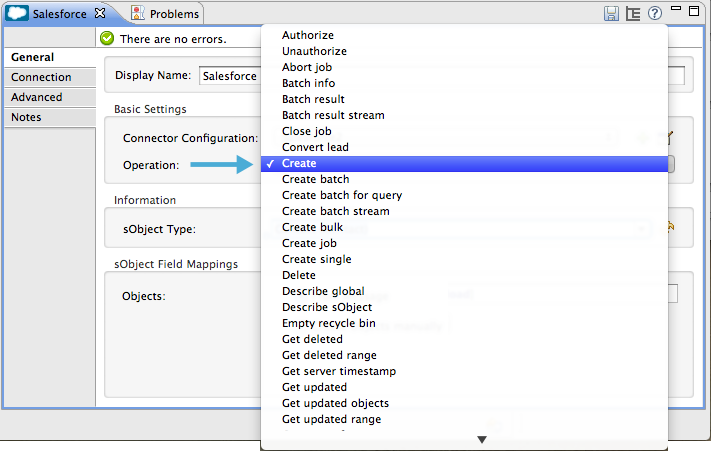Select Close job option
Viewport: 711px width, 451px height.
coord(464,131)
